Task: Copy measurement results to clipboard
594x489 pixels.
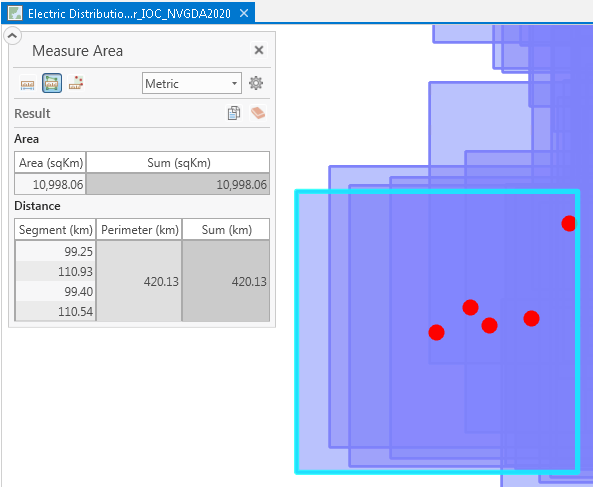Action: [x=234, y=113]
